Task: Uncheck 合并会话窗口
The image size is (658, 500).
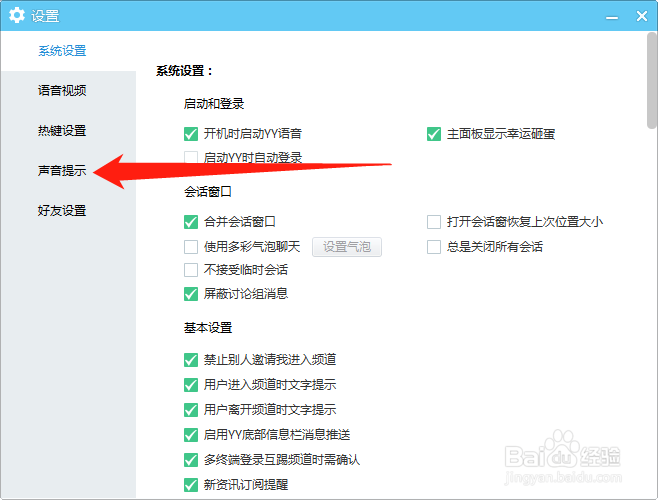Action: 191,222
